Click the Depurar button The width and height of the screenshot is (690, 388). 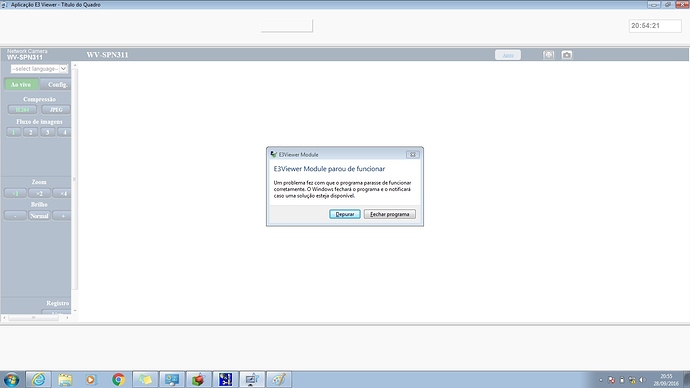click(345, 214)
